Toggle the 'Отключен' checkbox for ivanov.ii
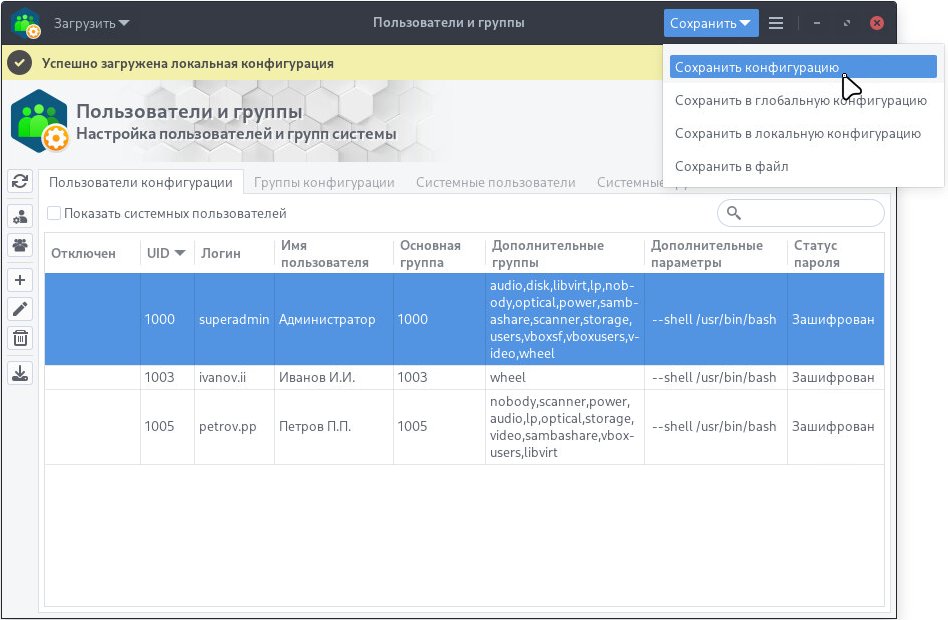 (91, 377)
